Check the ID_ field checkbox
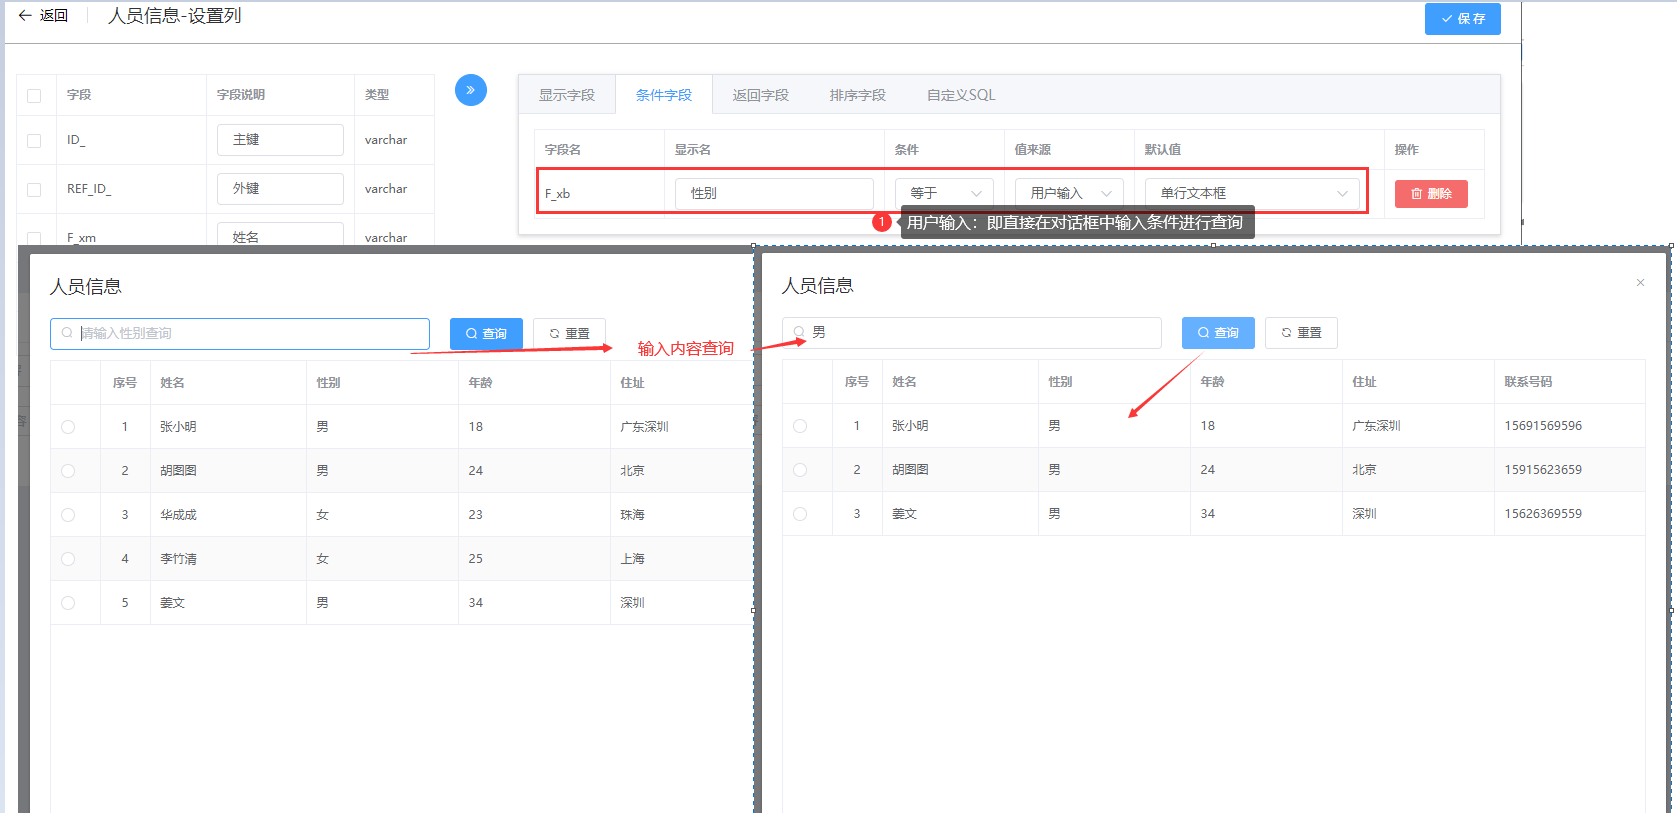Viewport: 1677px width, 813px height. tap(34, 141)
